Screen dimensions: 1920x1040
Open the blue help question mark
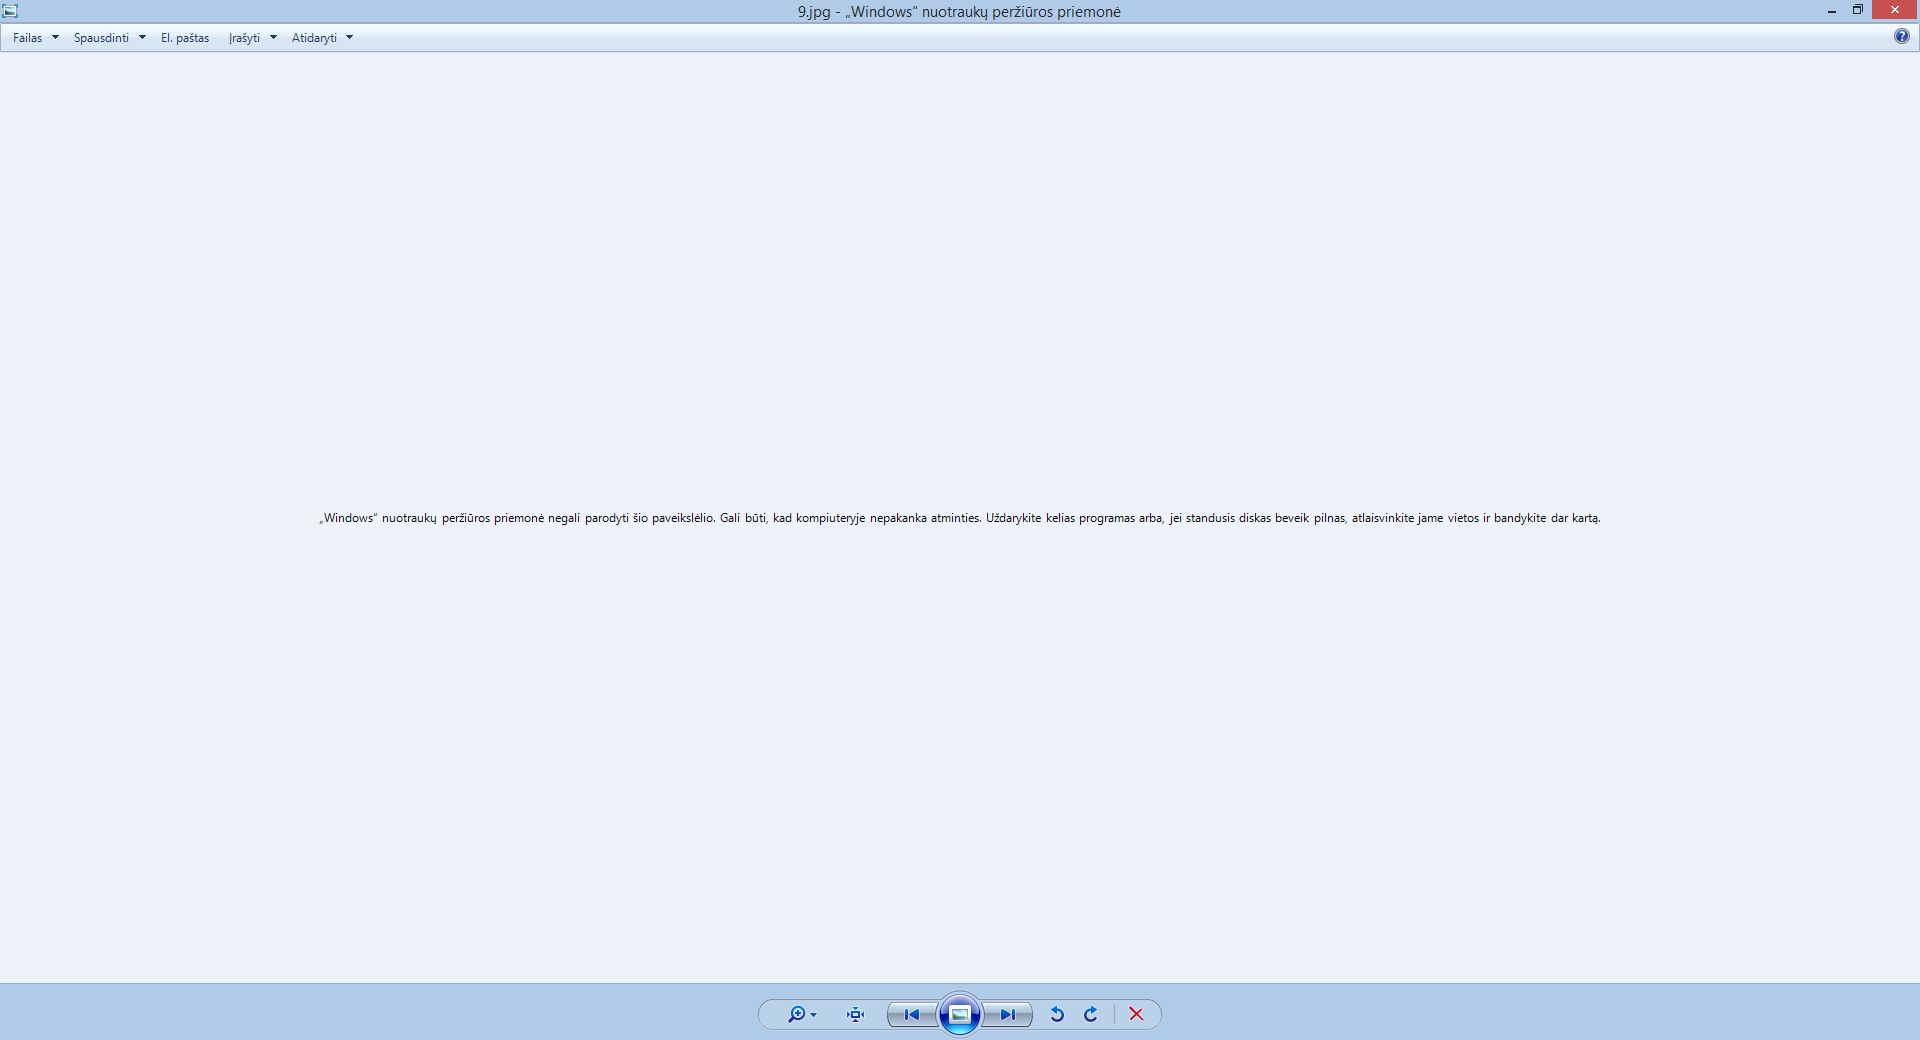pyautogui.click(x=1901, y=37)
